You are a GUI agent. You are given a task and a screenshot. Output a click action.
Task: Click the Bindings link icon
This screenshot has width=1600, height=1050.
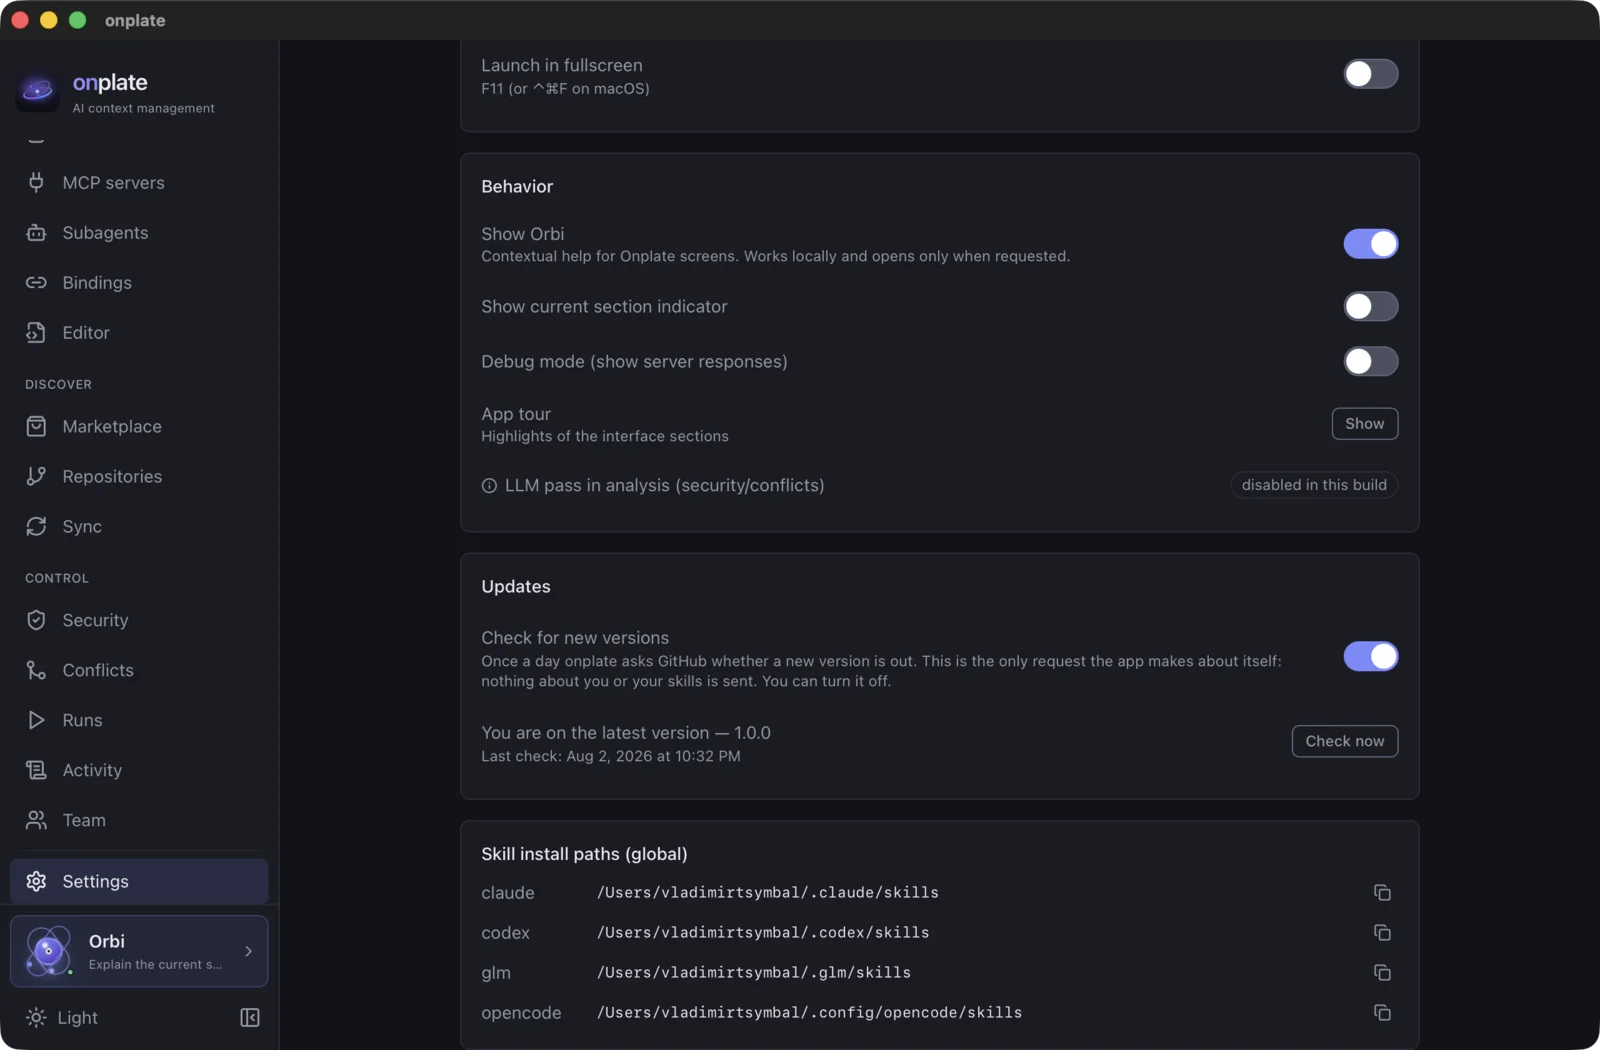click(x=36, y=283)
